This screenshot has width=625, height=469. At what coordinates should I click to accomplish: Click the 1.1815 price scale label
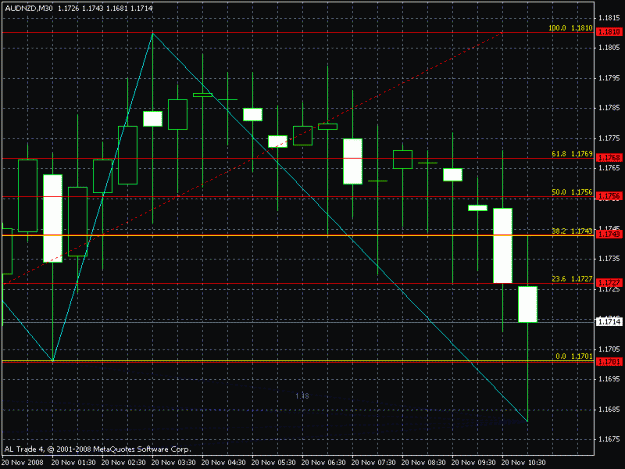[609, 18]
